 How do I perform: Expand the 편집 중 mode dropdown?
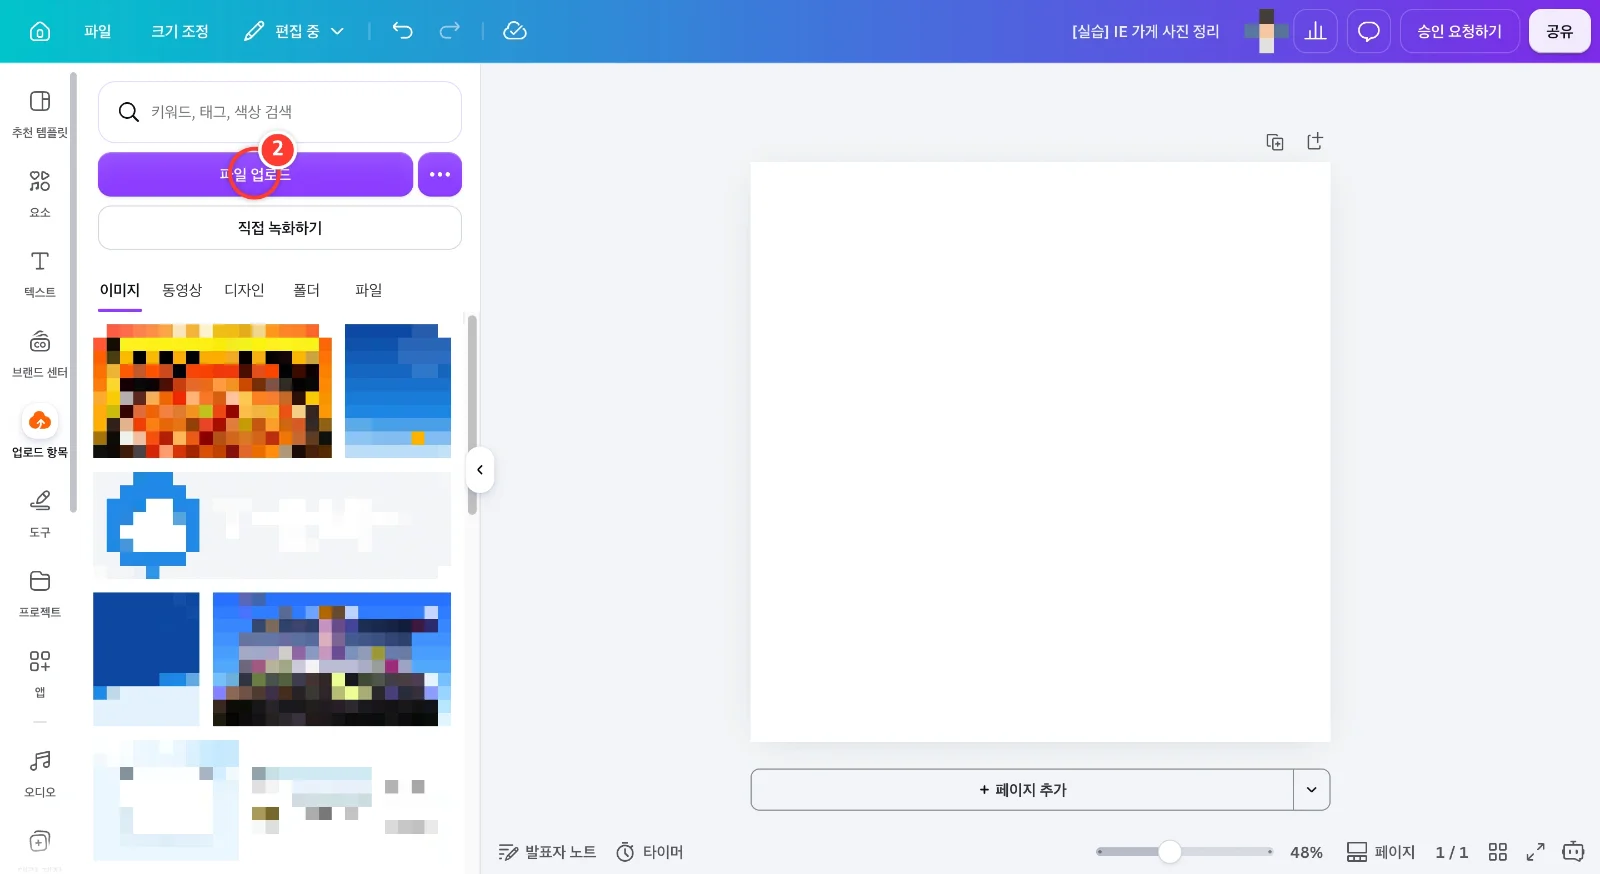tap(295, 31)
